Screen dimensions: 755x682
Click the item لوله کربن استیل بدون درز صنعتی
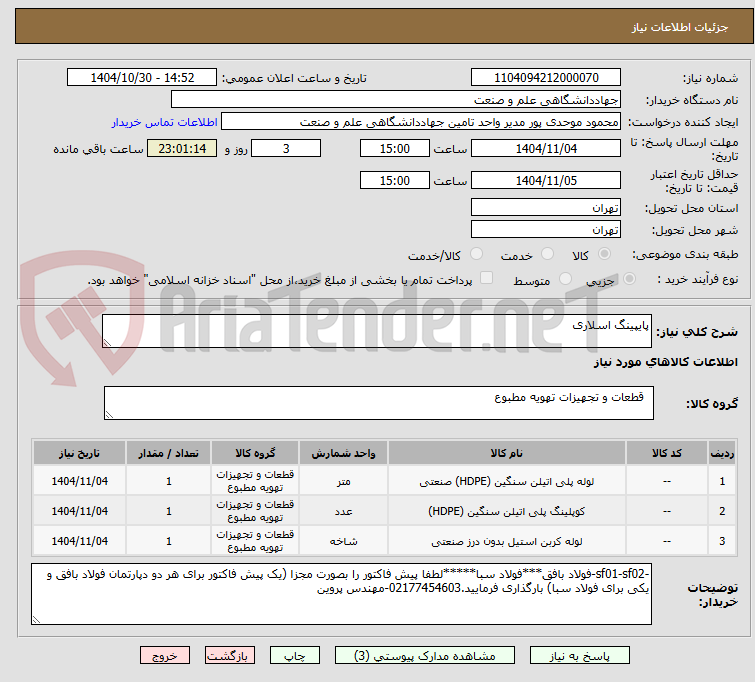pos(507,541)
